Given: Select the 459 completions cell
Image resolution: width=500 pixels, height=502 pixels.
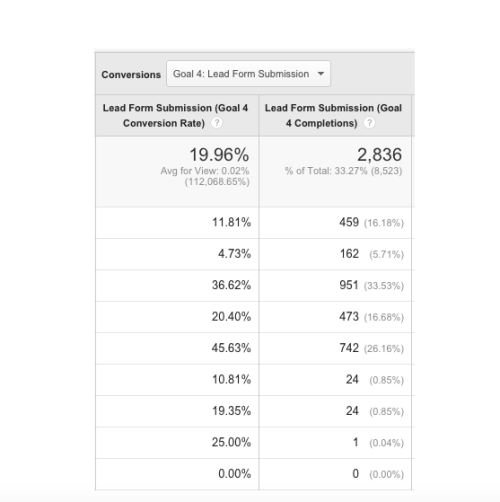Looking at the screenshot, I should pos(349,222).
